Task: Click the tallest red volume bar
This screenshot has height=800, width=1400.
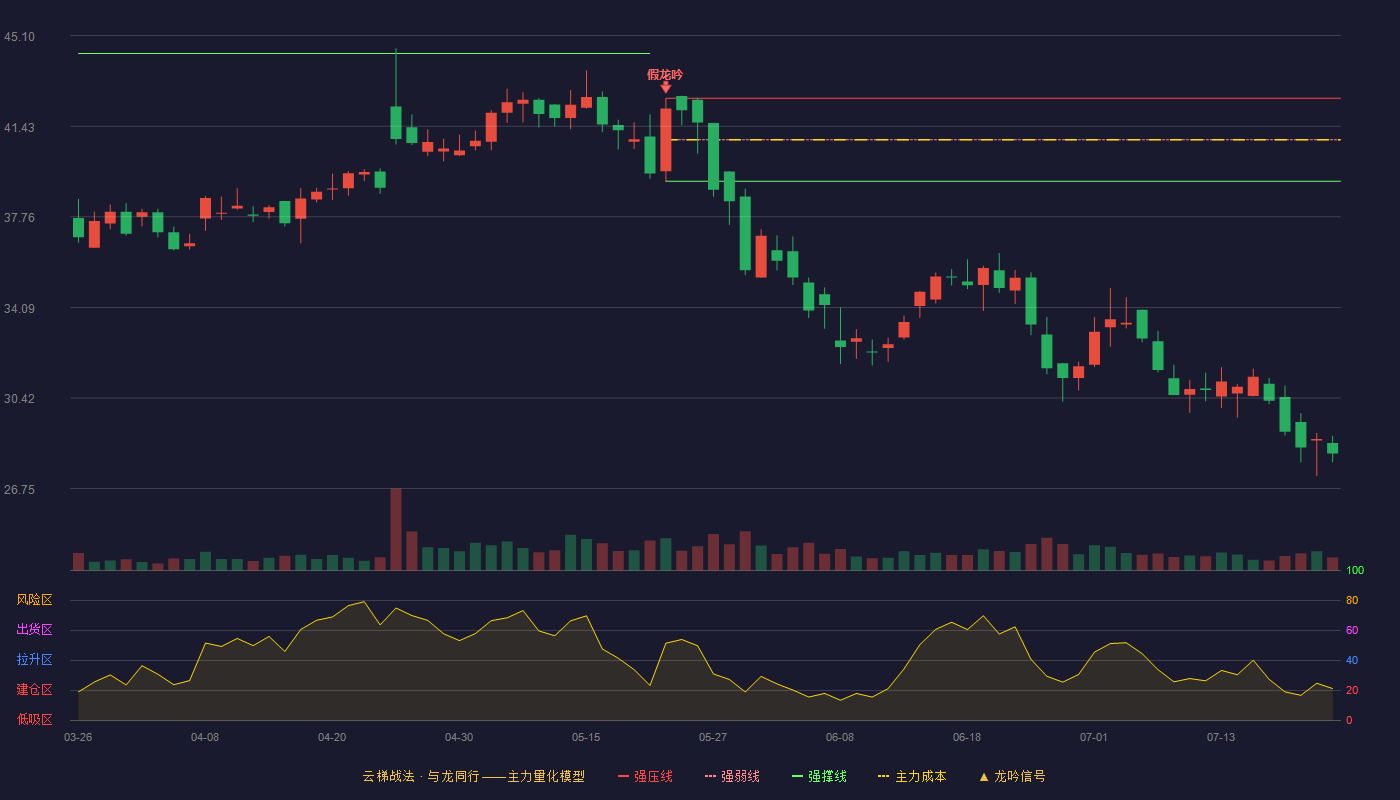Action: pyautogui.click(x=396, y=529)
